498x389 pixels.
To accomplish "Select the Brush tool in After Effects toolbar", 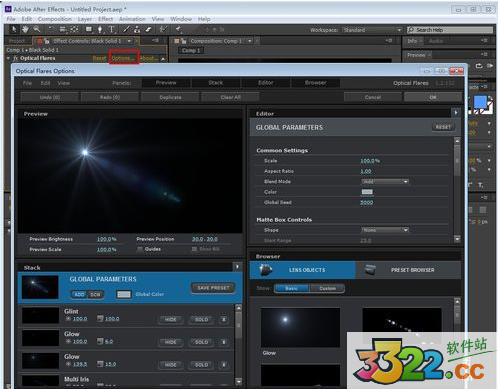I will [x=126, y=30].
